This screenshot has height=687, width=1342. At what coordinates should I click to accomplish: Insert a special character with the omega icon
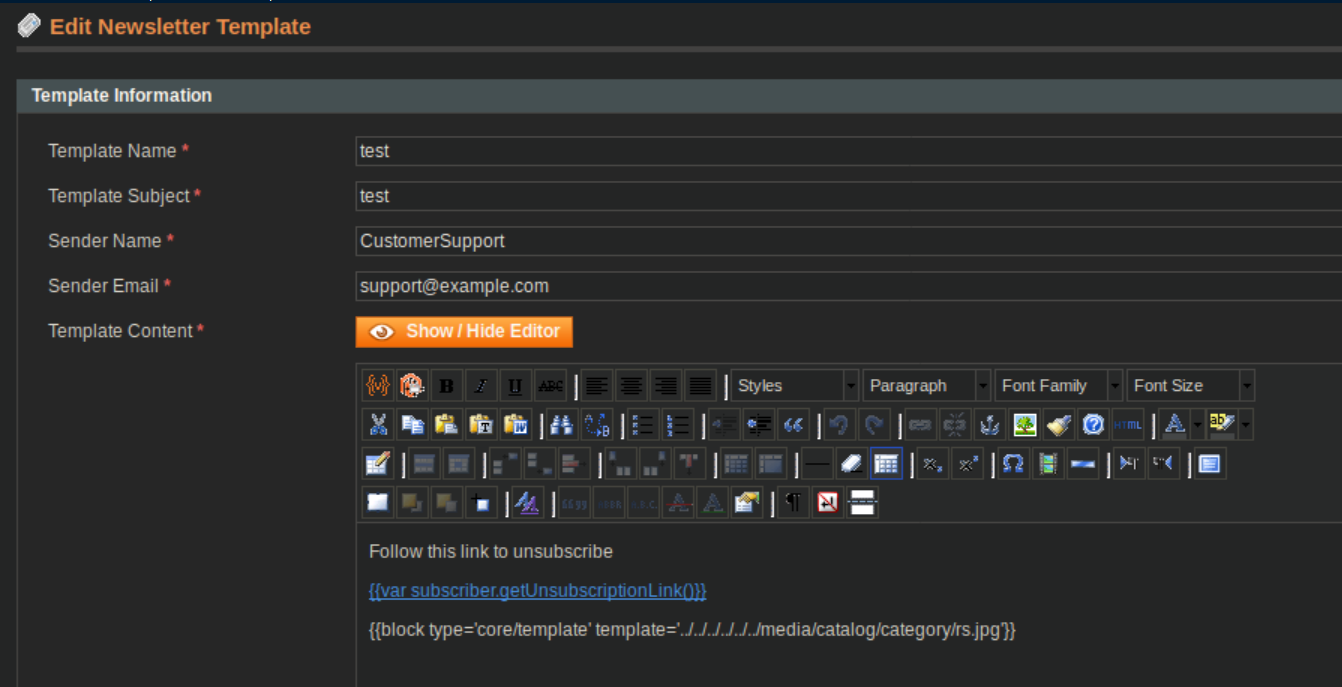1014,464
